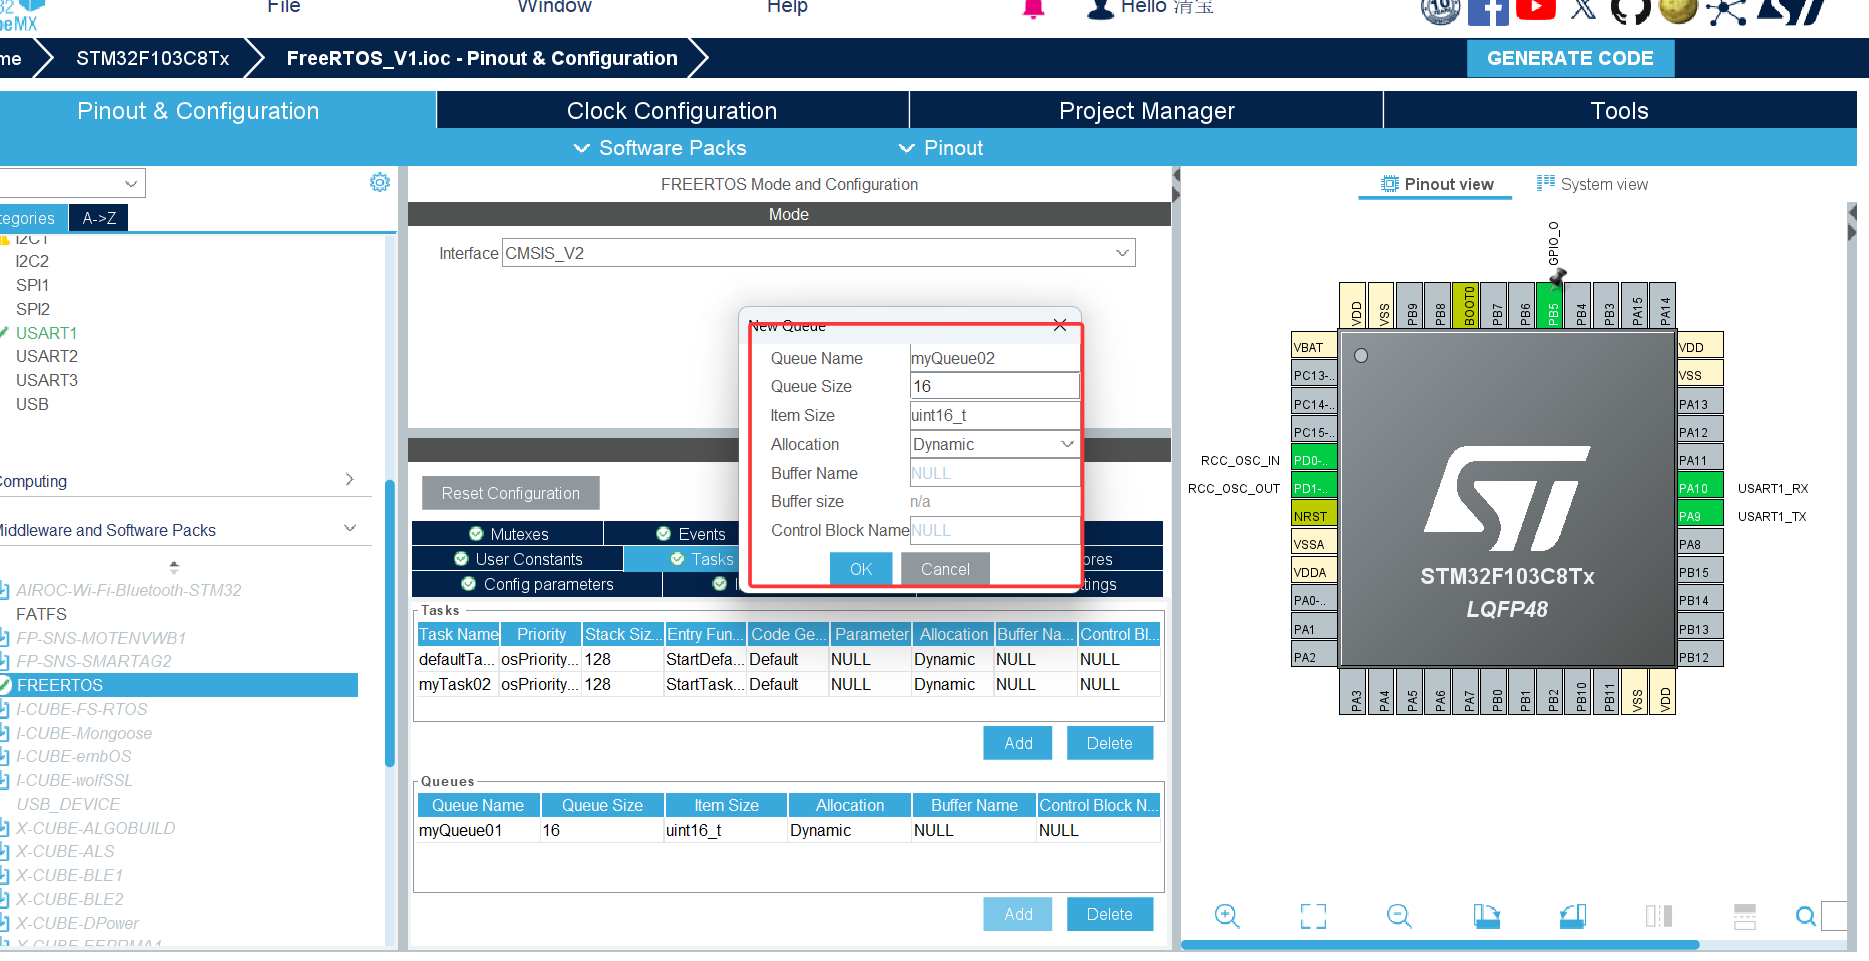Open the Interface CMSIS_V2 dropdown

818,253
